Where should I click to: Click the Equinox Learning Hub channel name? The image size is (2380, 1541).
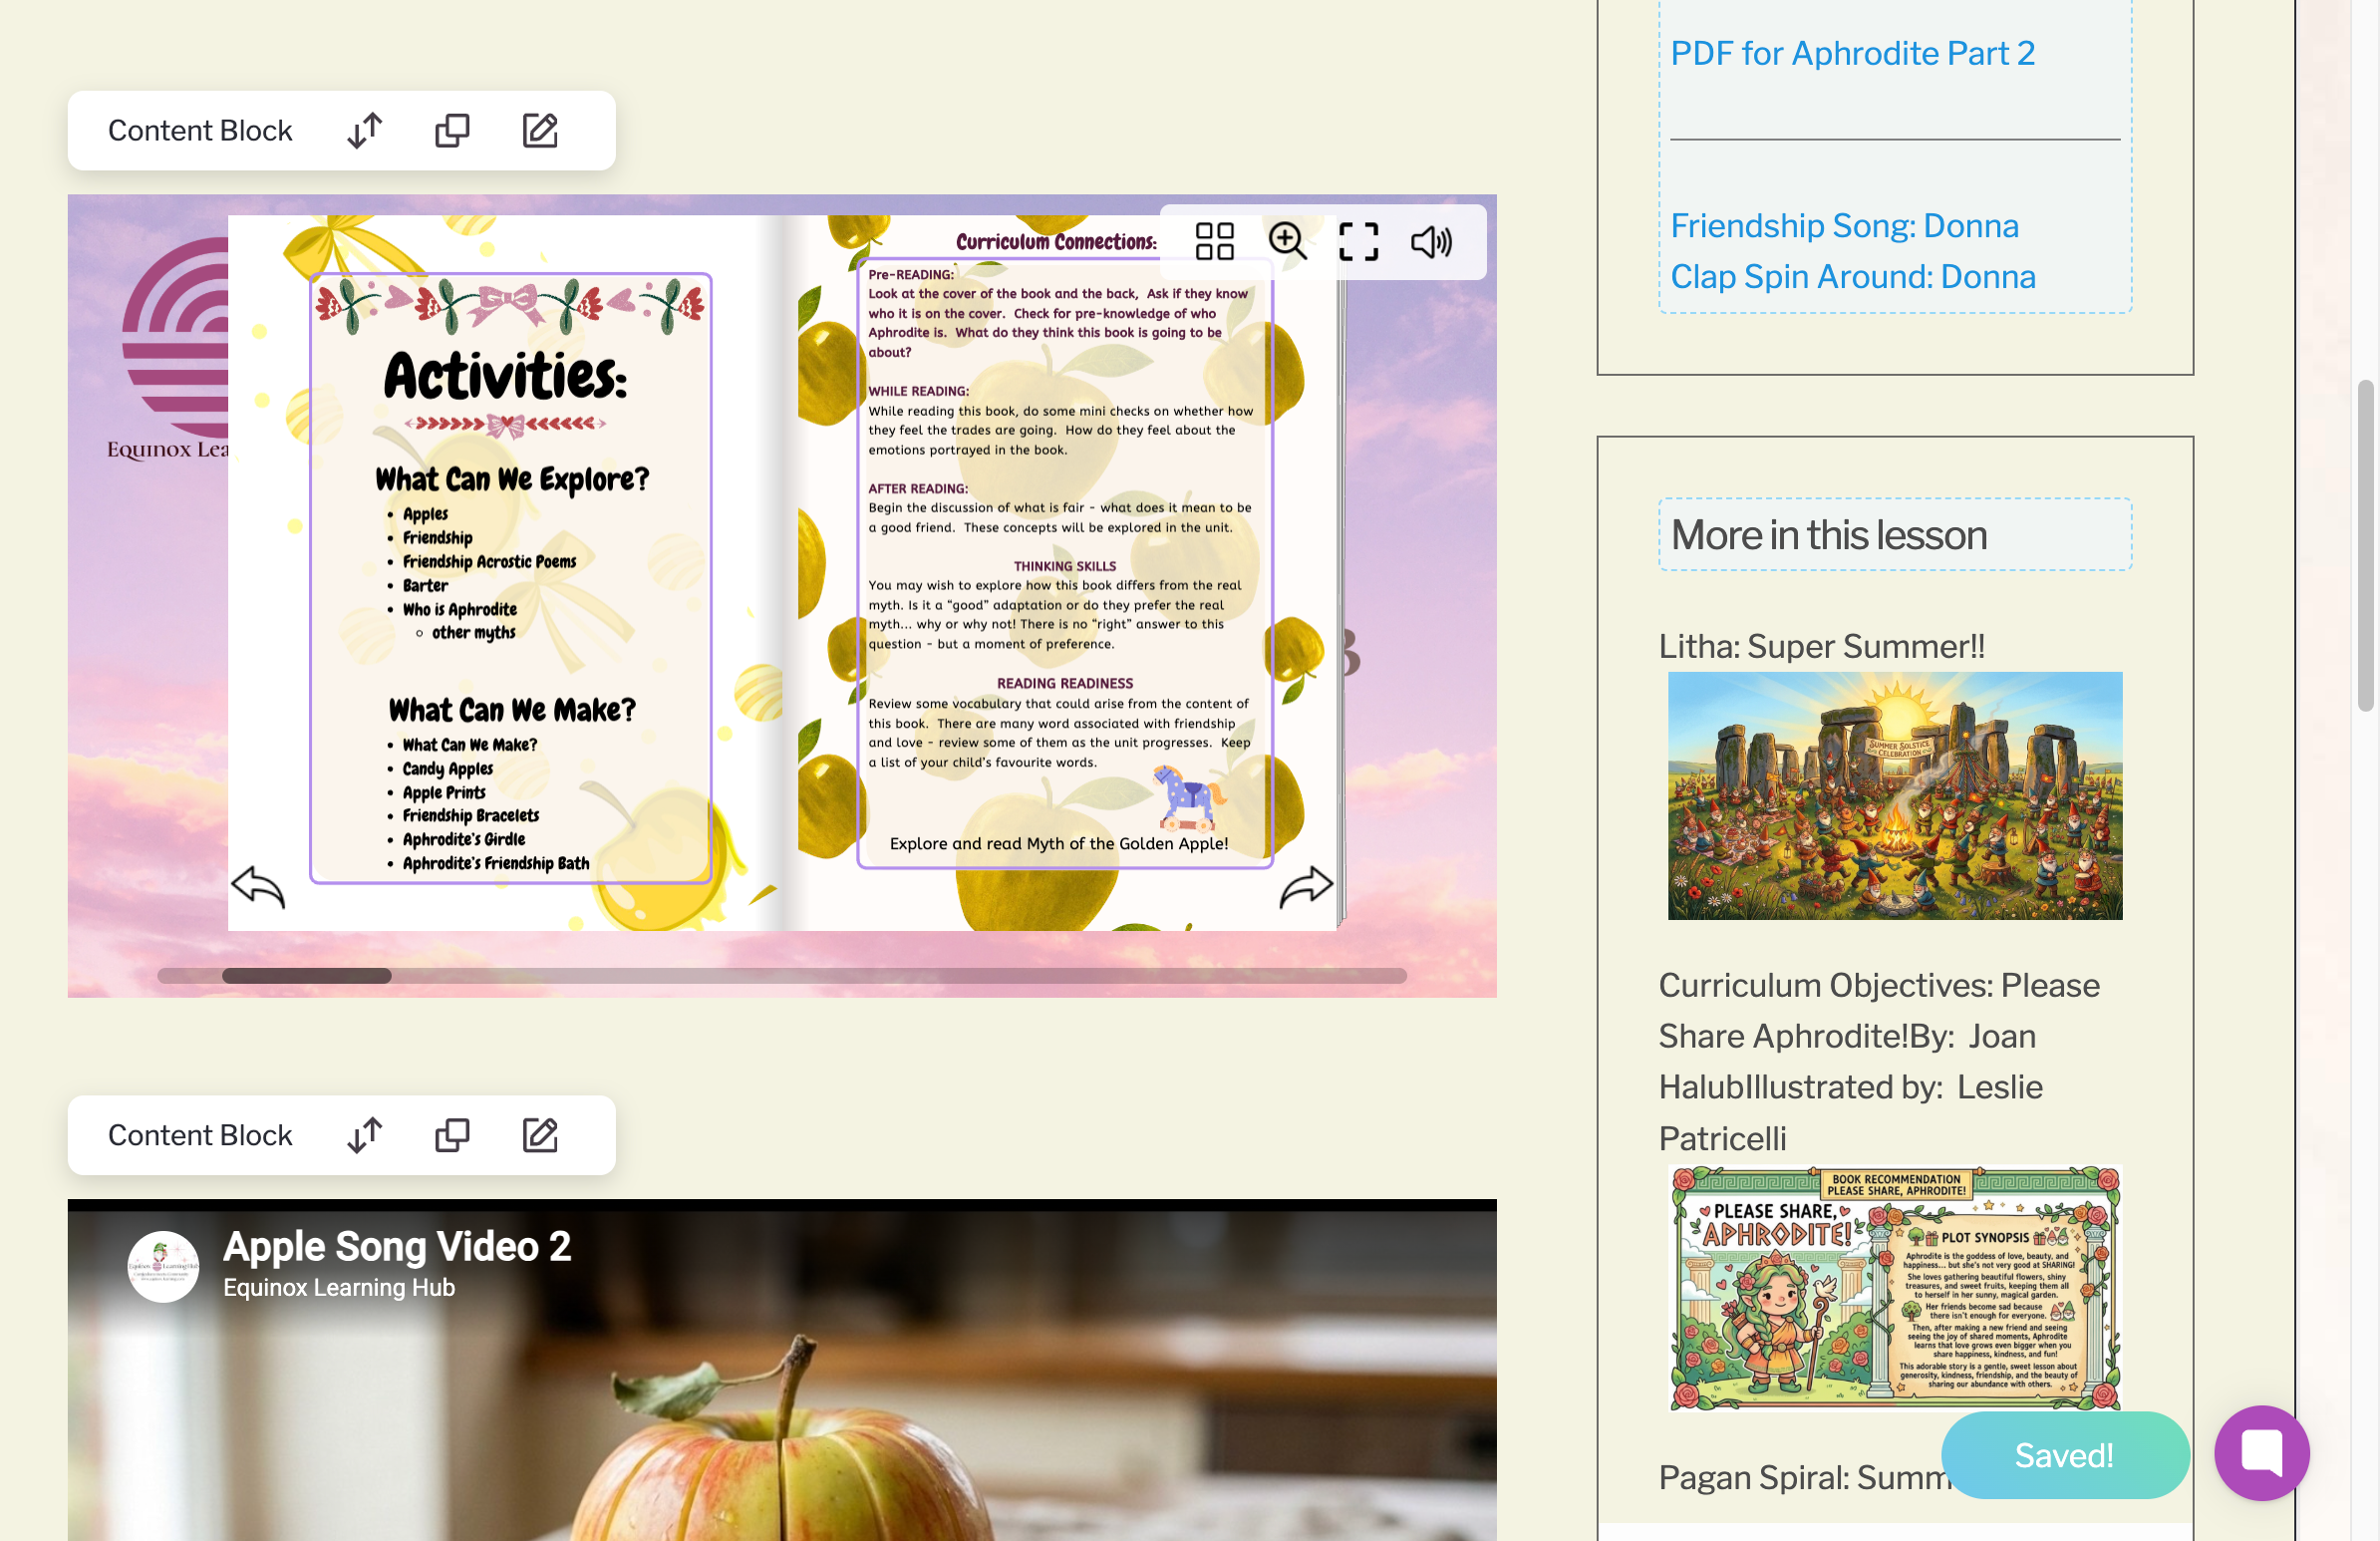tap(339, 1288)
